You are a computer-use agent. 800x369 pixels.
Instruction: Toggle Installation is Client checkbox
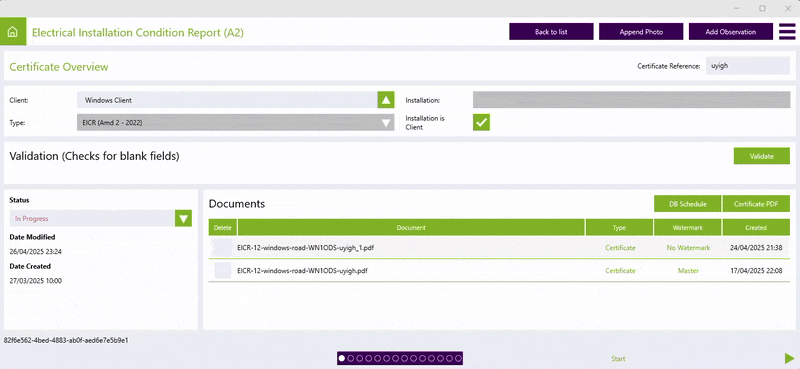coord(481,122)
